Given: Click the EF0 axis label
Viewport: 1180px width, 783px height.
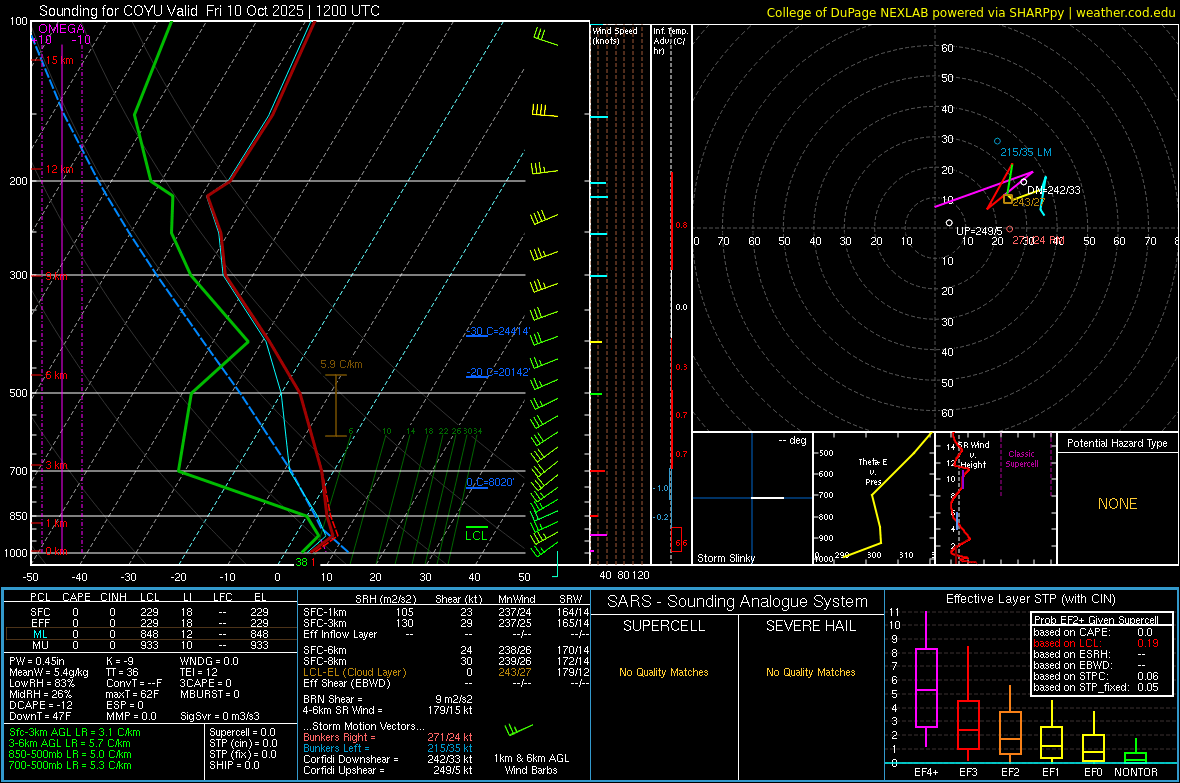Looking at the screenshot, I should (1093, 772).
